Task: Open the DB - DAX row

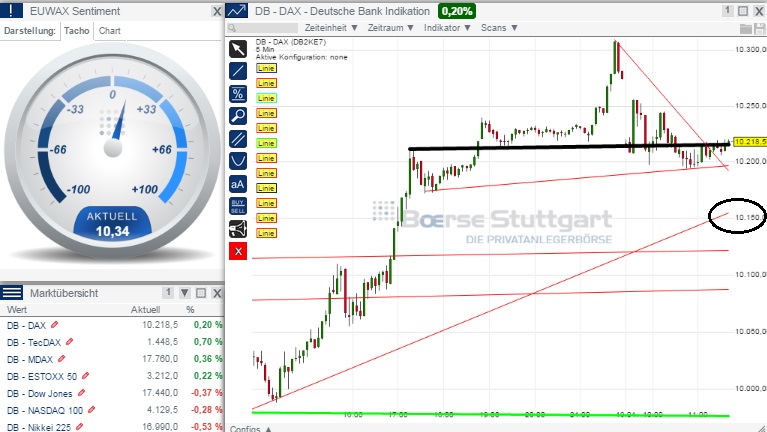Action: (112, 325)
